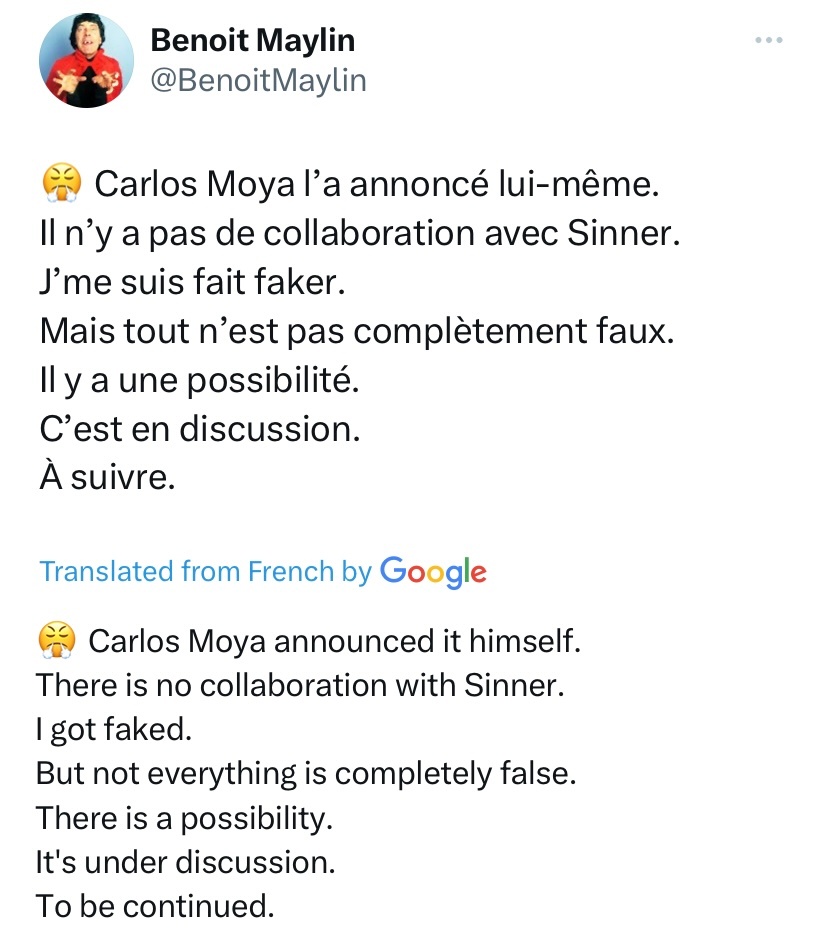The width and height of the screenshot is (826, 947).
Task: Visit the @BenoitMaylin handle link
Action: (x=258, y=80)
